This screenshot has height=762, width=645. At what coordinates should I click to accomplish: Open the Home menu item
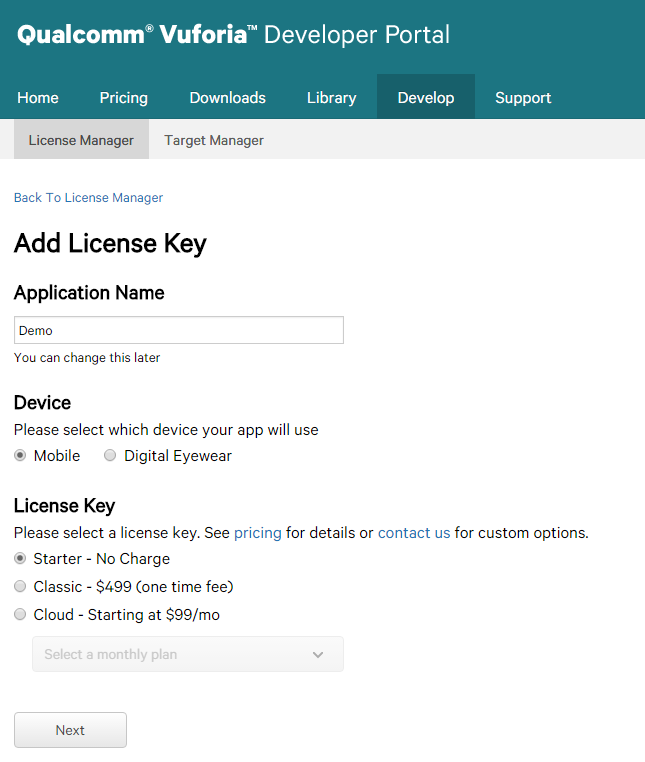pos(38,98)
